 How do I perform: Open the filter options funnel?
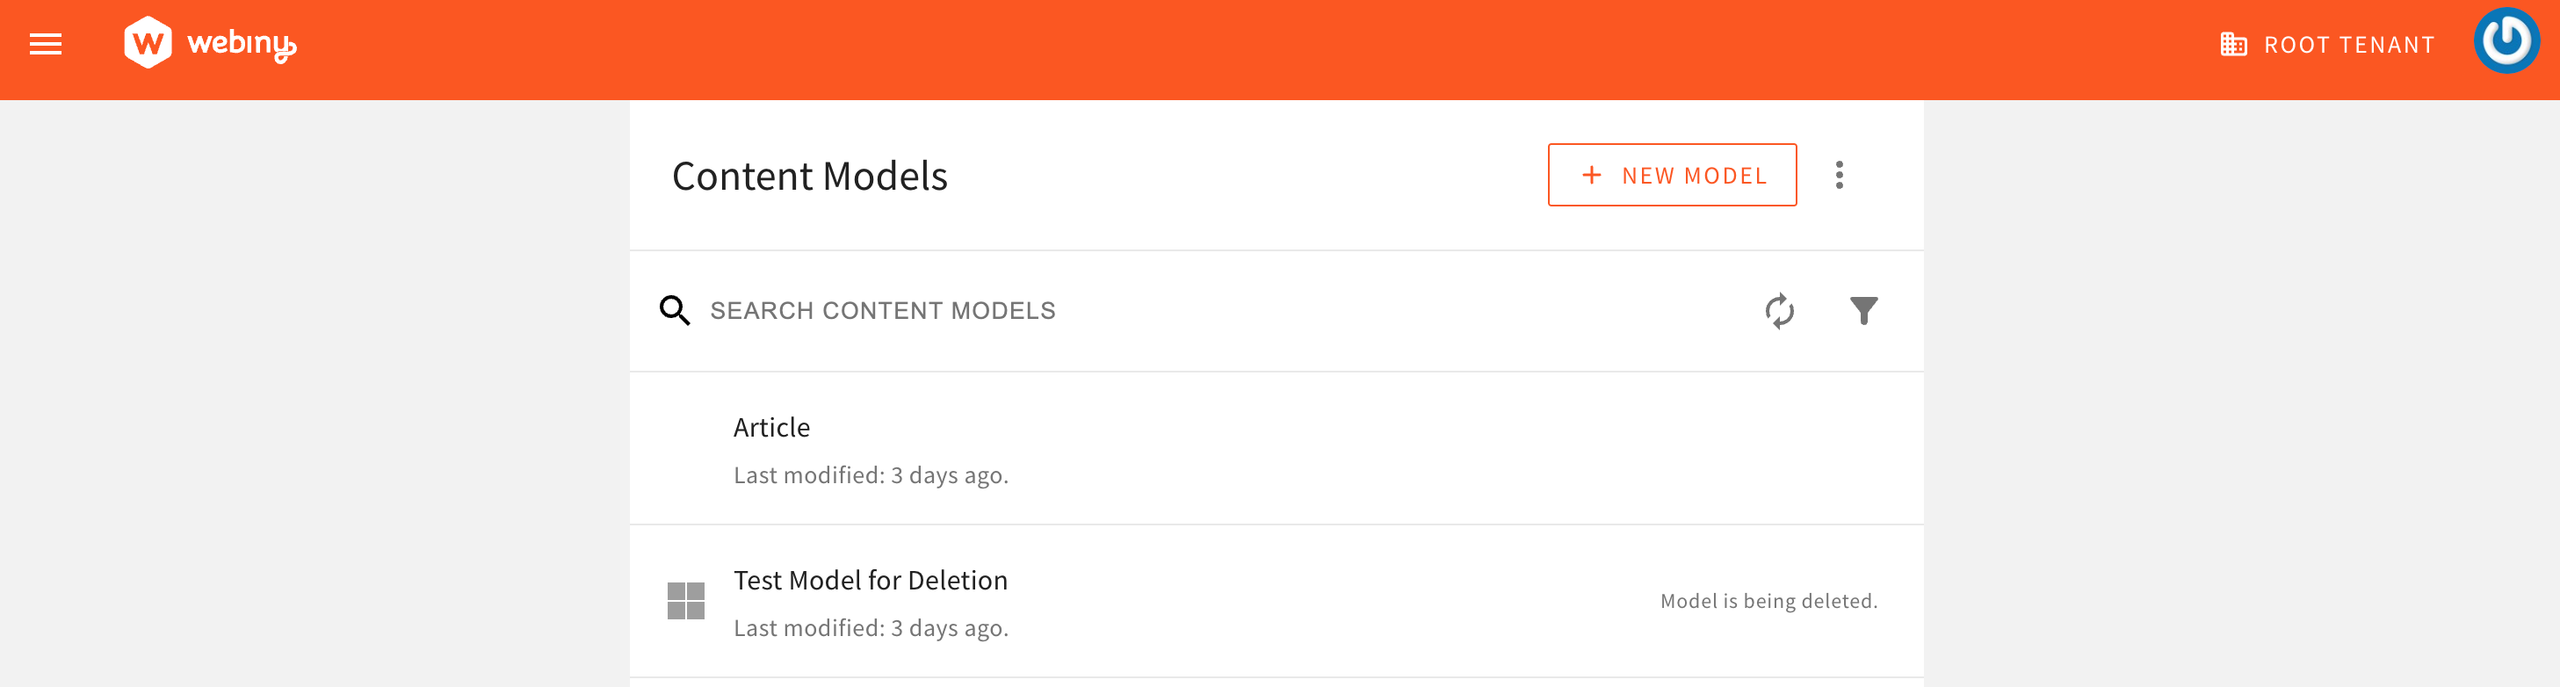click(1863, 311)
